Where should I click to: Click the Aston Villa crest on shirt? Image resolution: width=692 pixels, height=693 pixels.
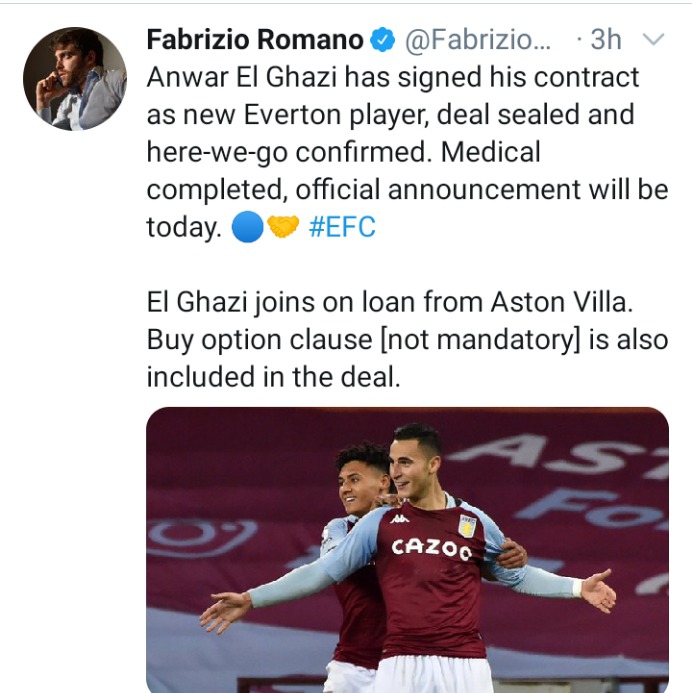pyautogui.click(x=468, y=526)
